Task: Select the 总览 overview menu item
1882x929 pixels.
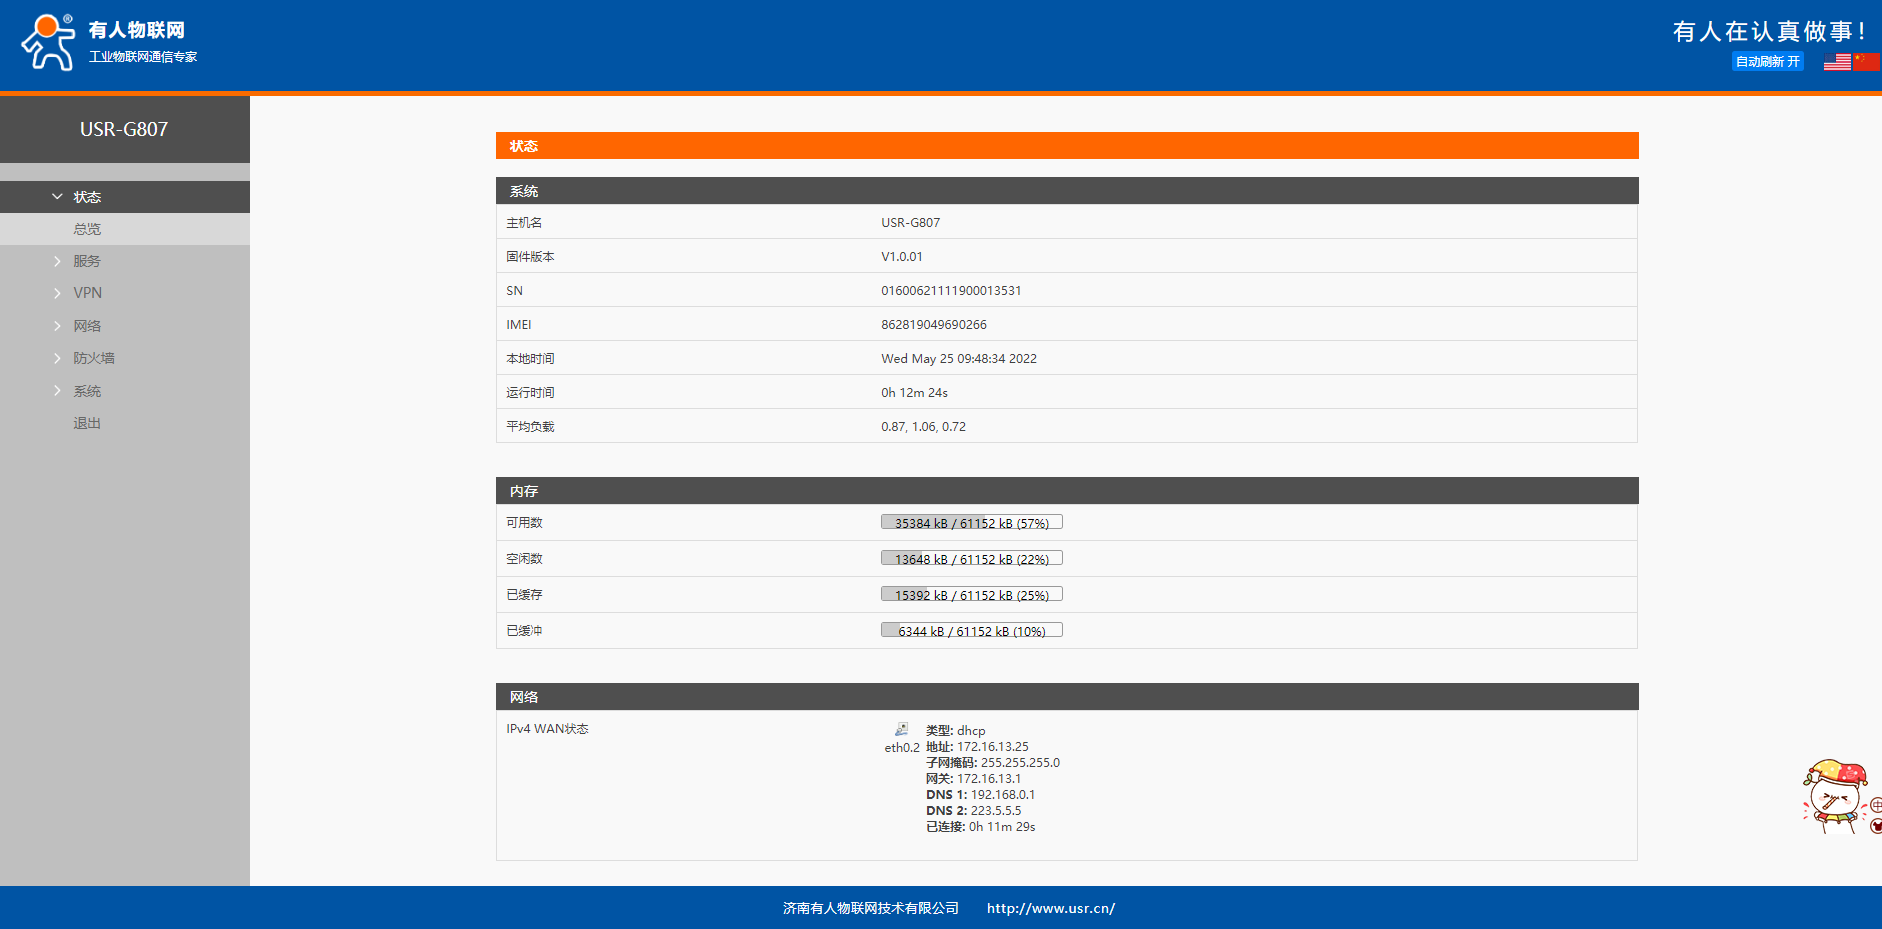Action: click(x=87, y=229)
